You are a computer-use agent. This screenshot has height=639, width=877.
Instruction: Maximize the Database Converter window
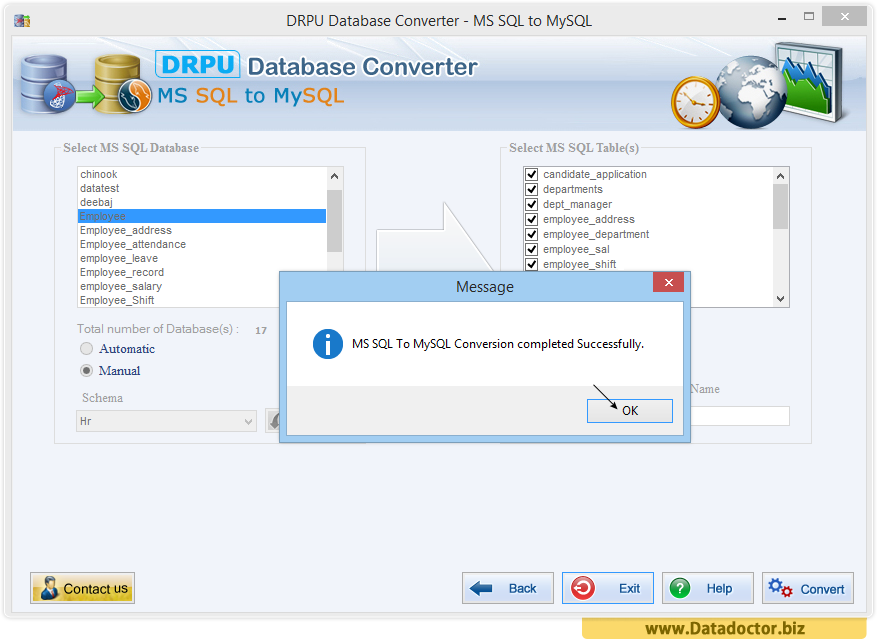pos(809,17)
